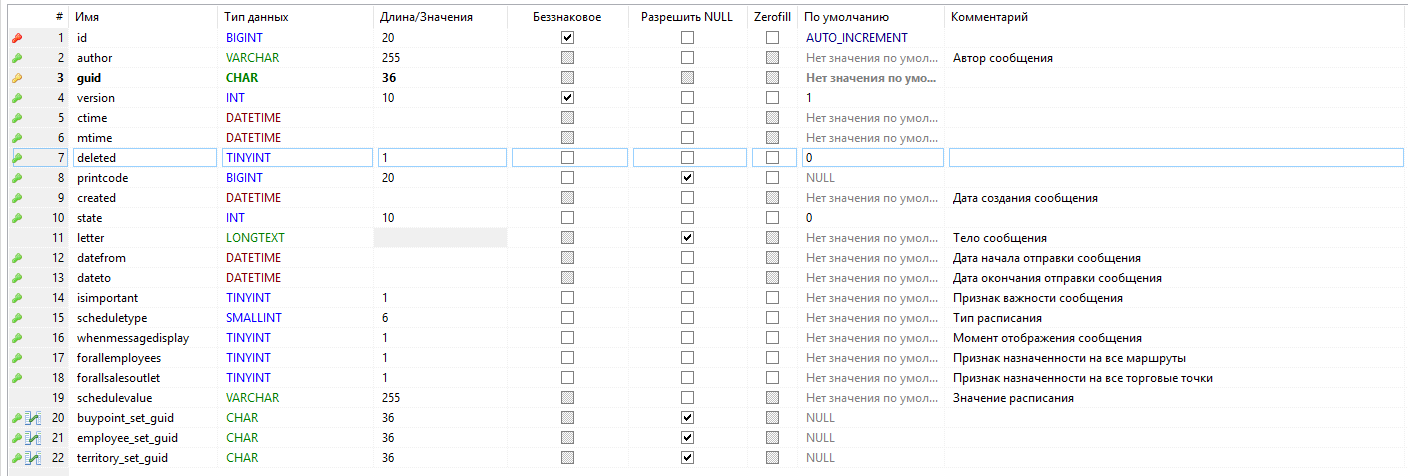Click the foreign key icon for territory_set_guid
This screenshot has width=1408, height=476.
tap(33, 458)
